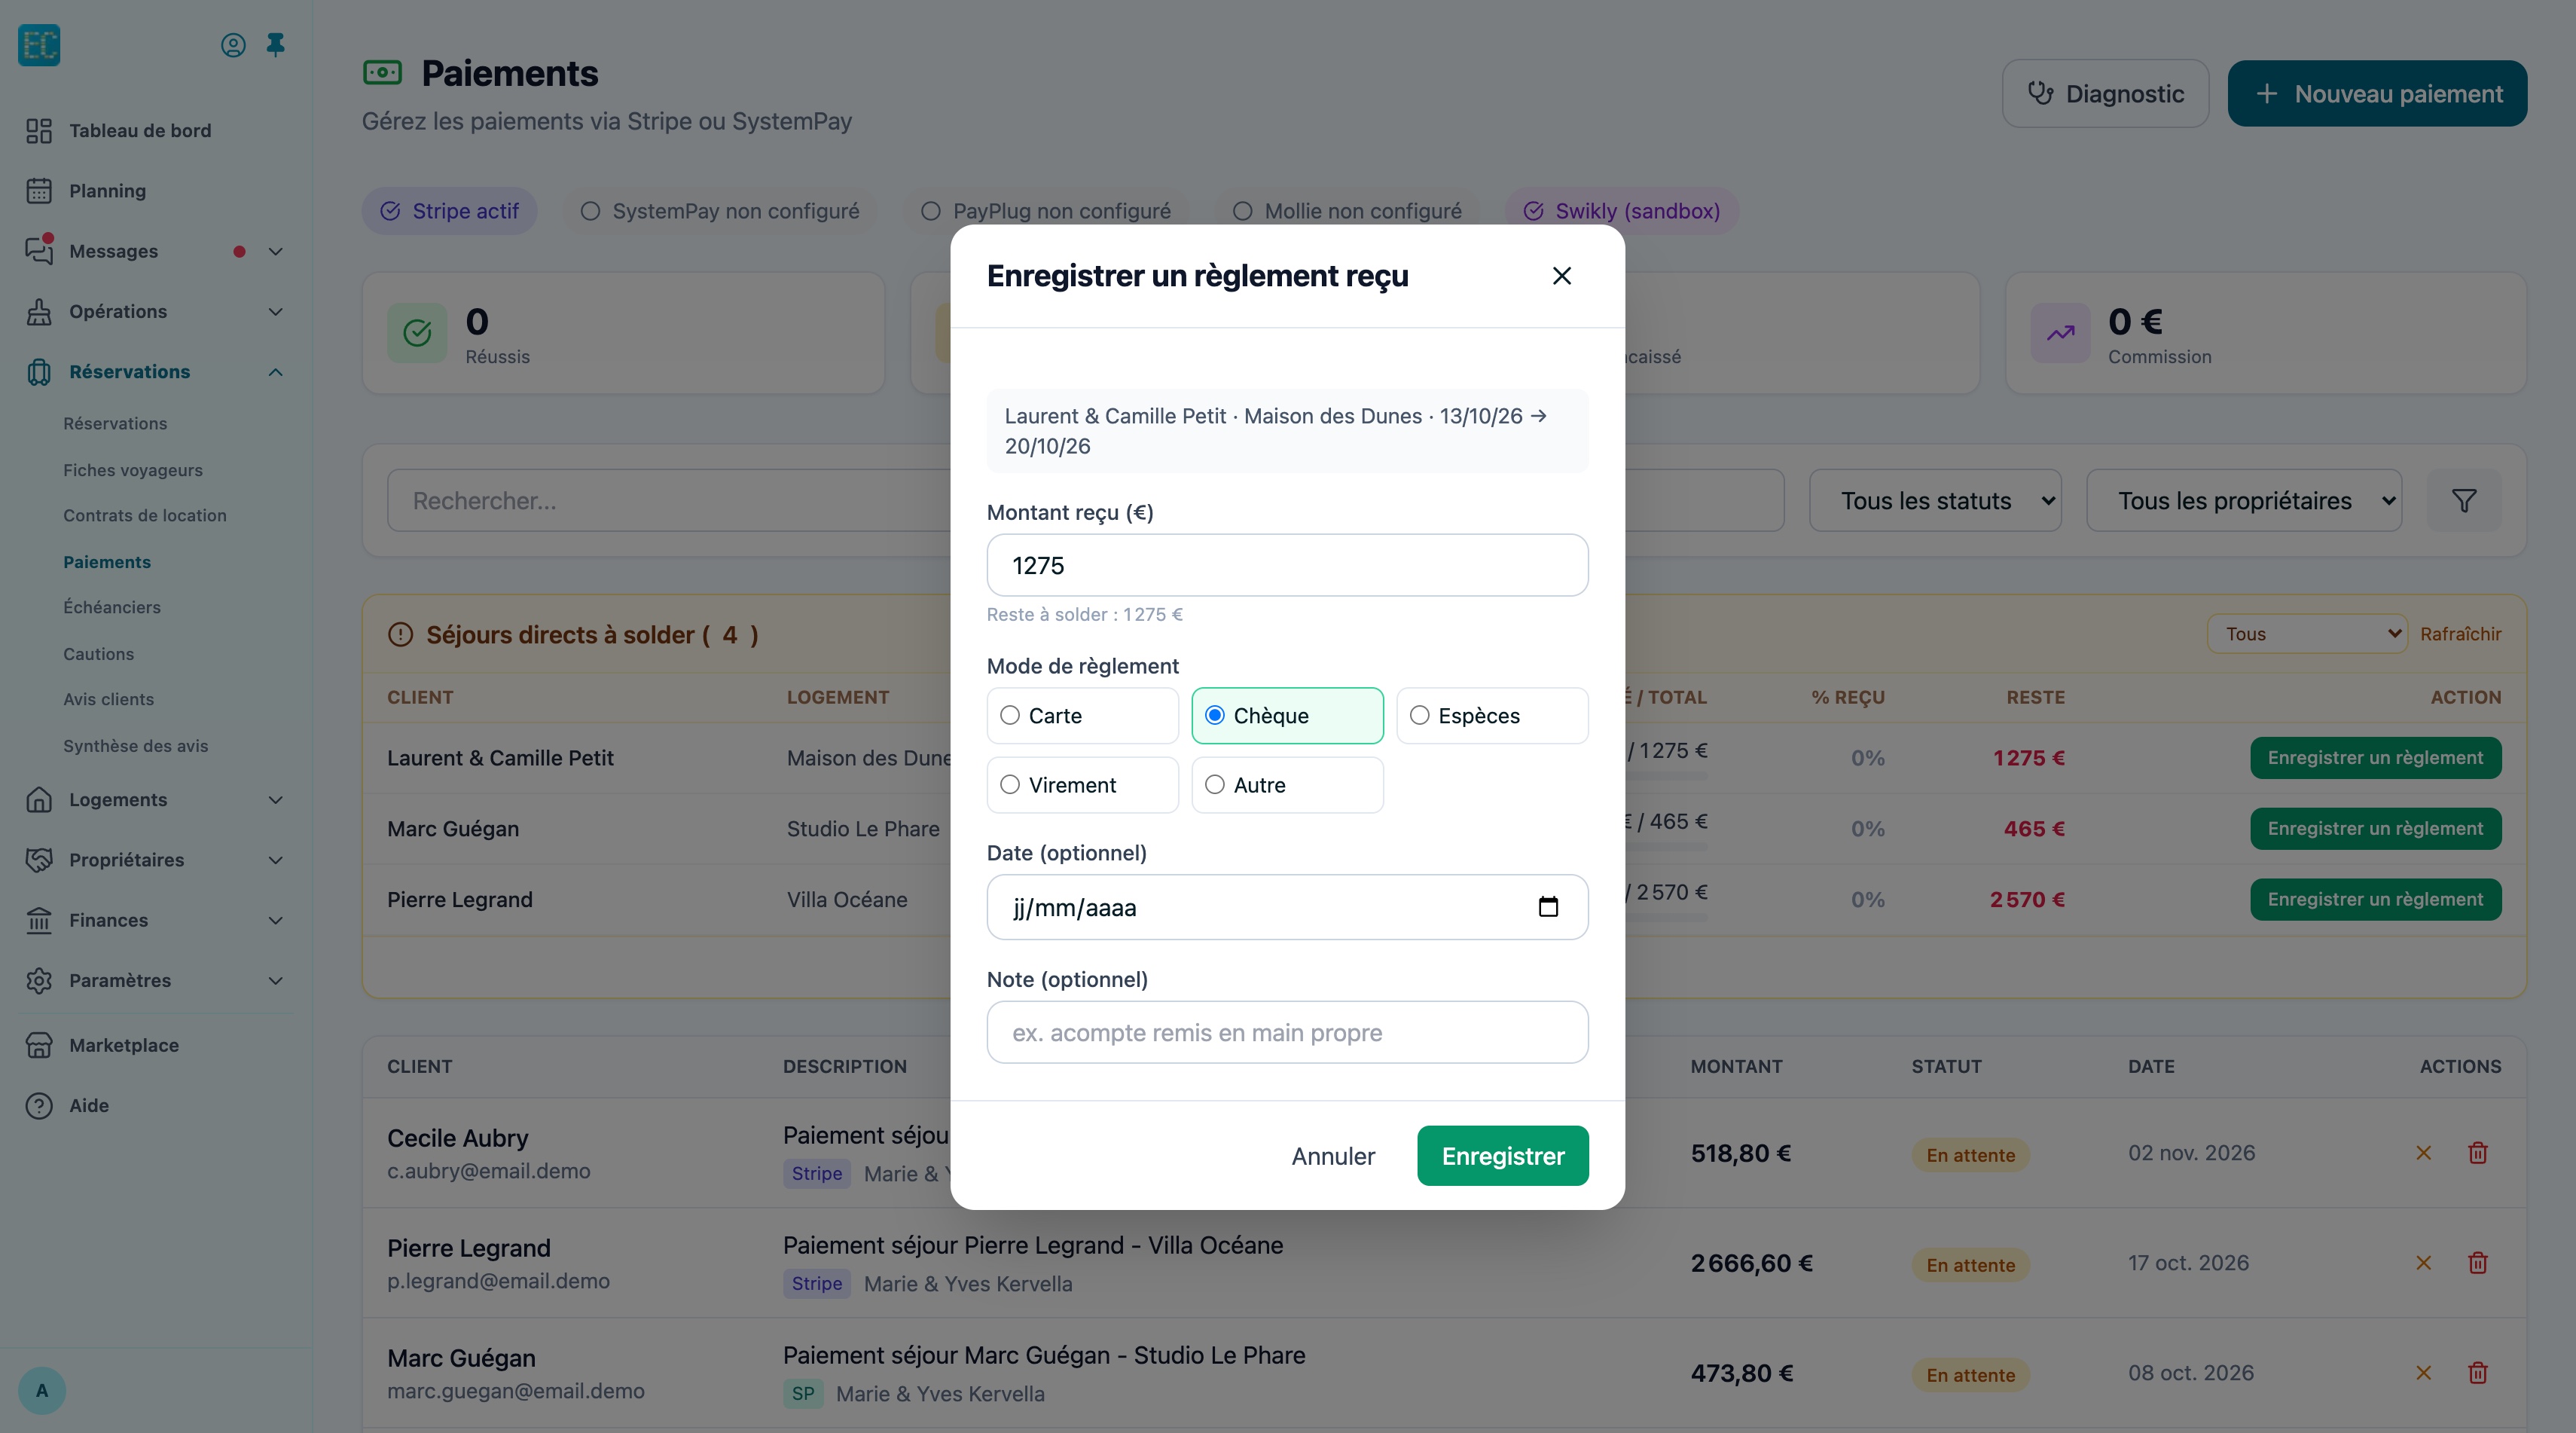Image resolution: width=2576 pixels, height=1433 pixels.
Task: Go to Échéanciers submenu item
Action: click(112, 607)
